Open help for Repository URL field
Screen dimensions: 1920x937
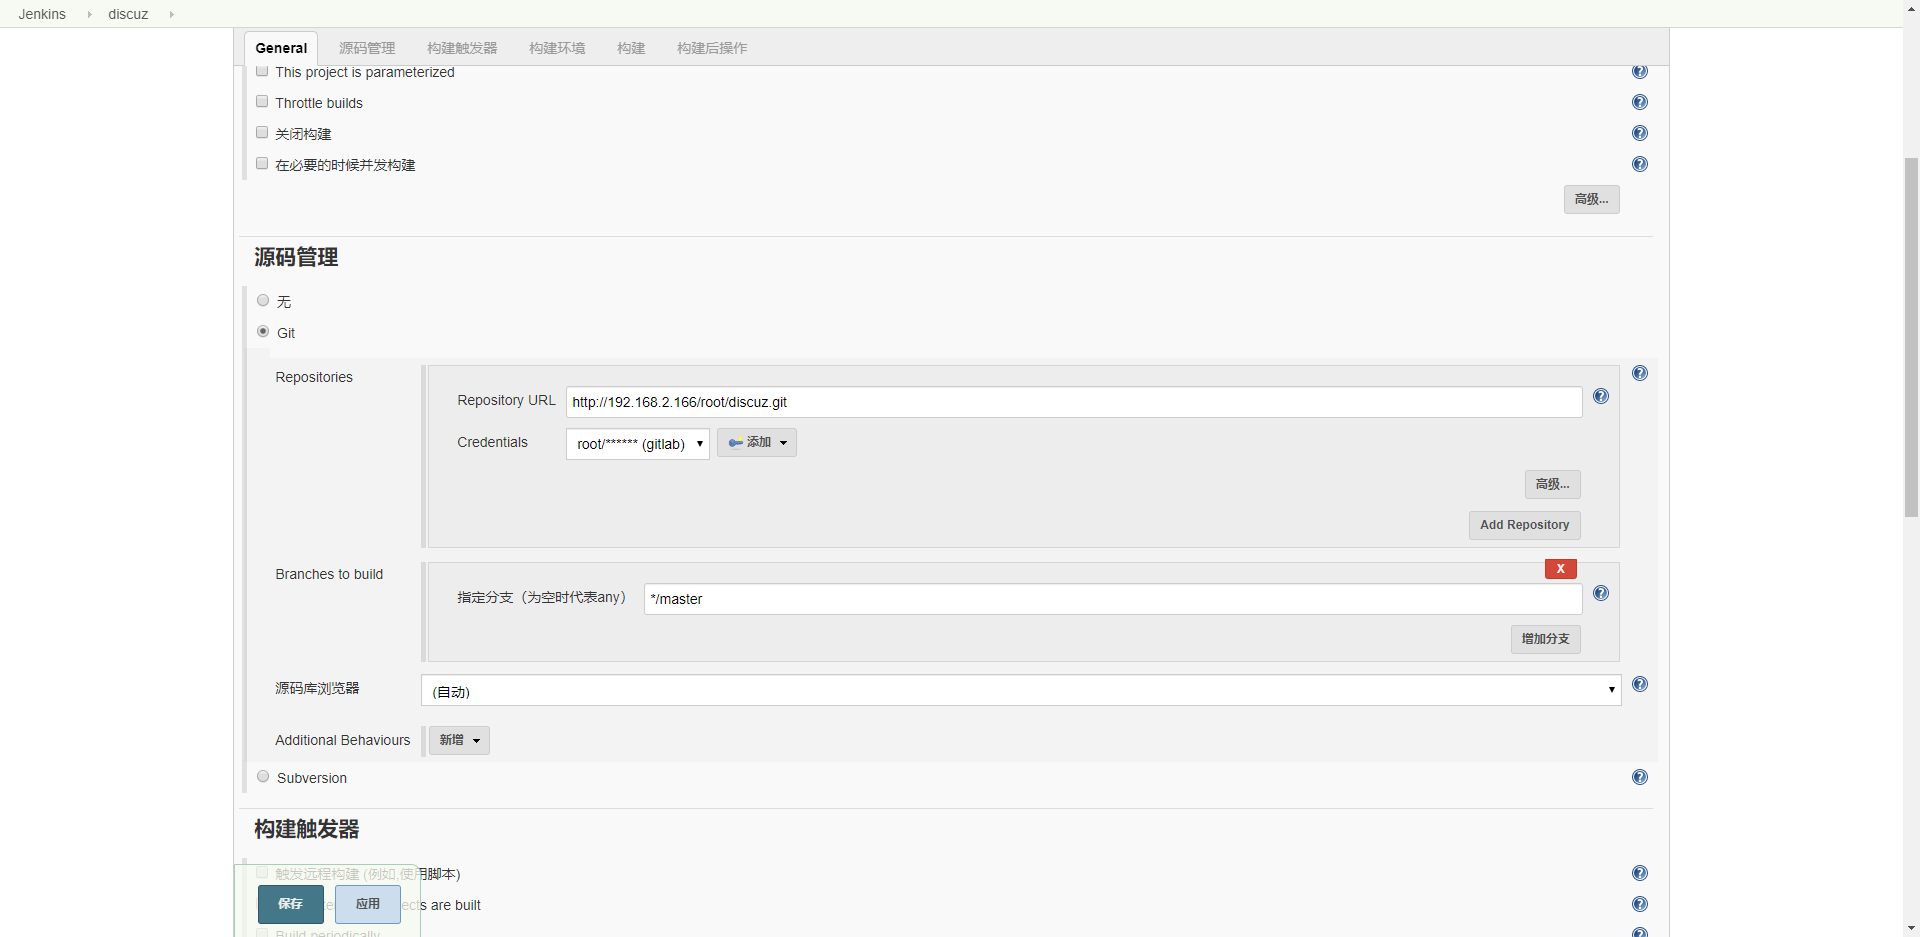tap(1601, 396)
